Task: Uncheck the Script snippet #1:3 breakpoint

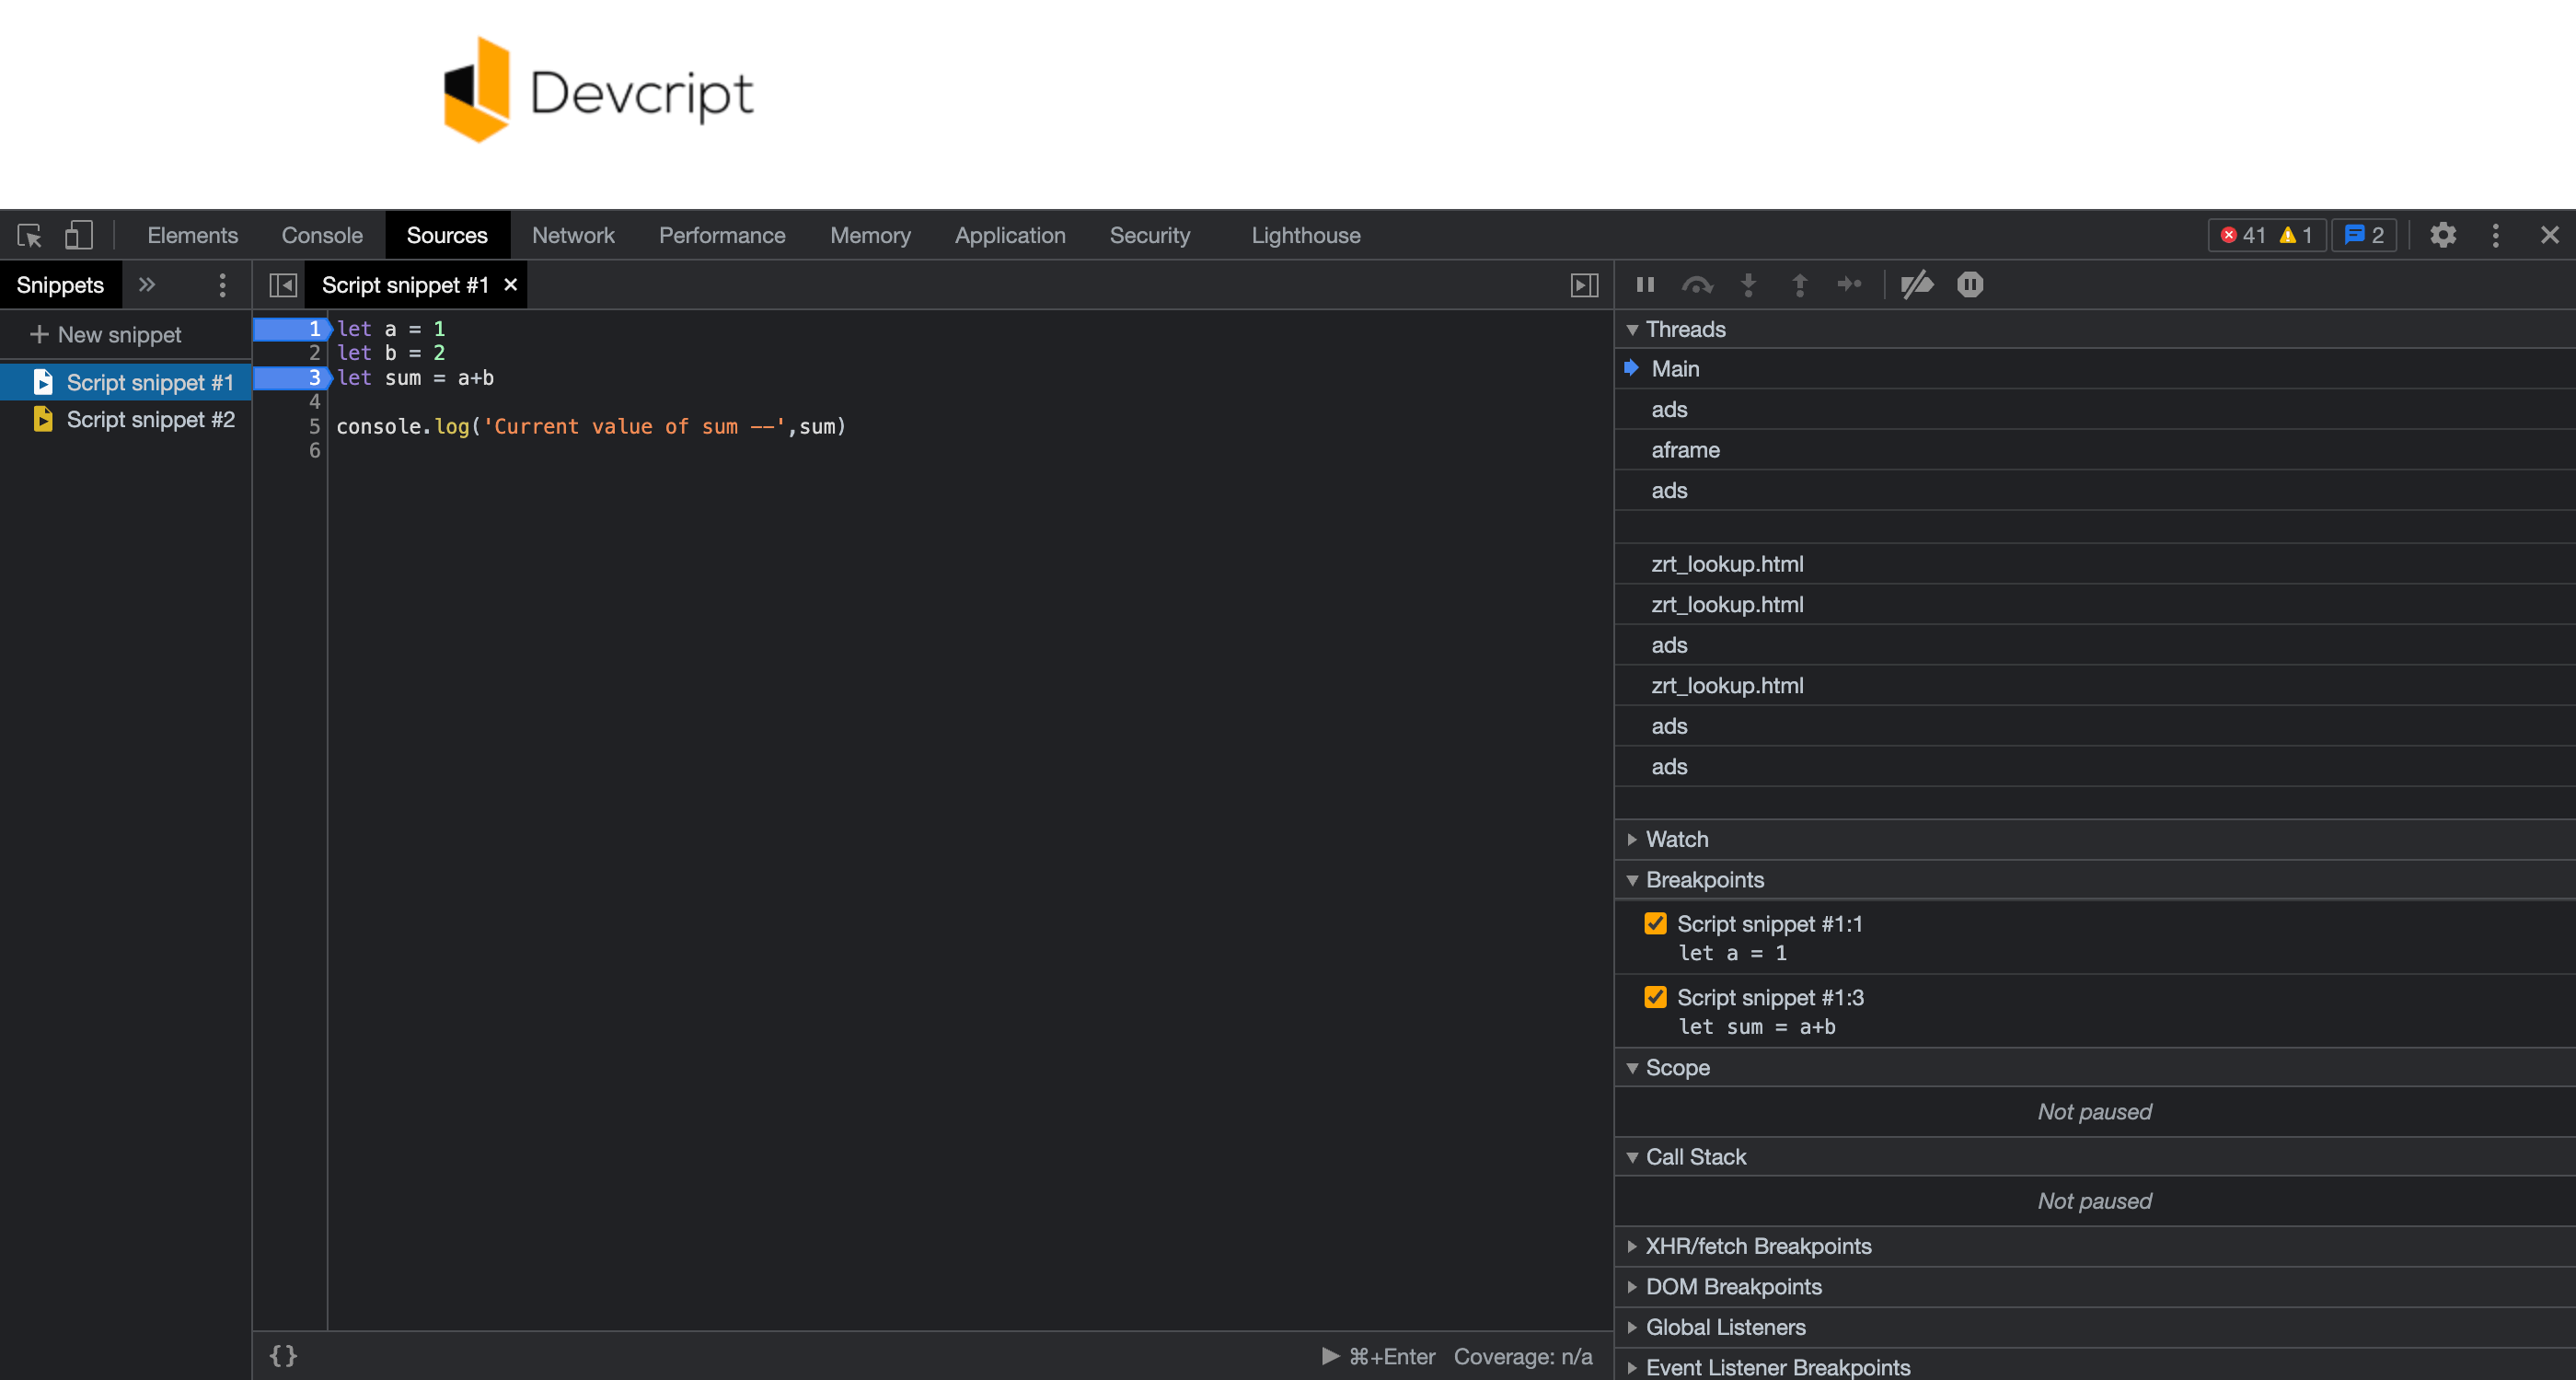Action: 1656,997
